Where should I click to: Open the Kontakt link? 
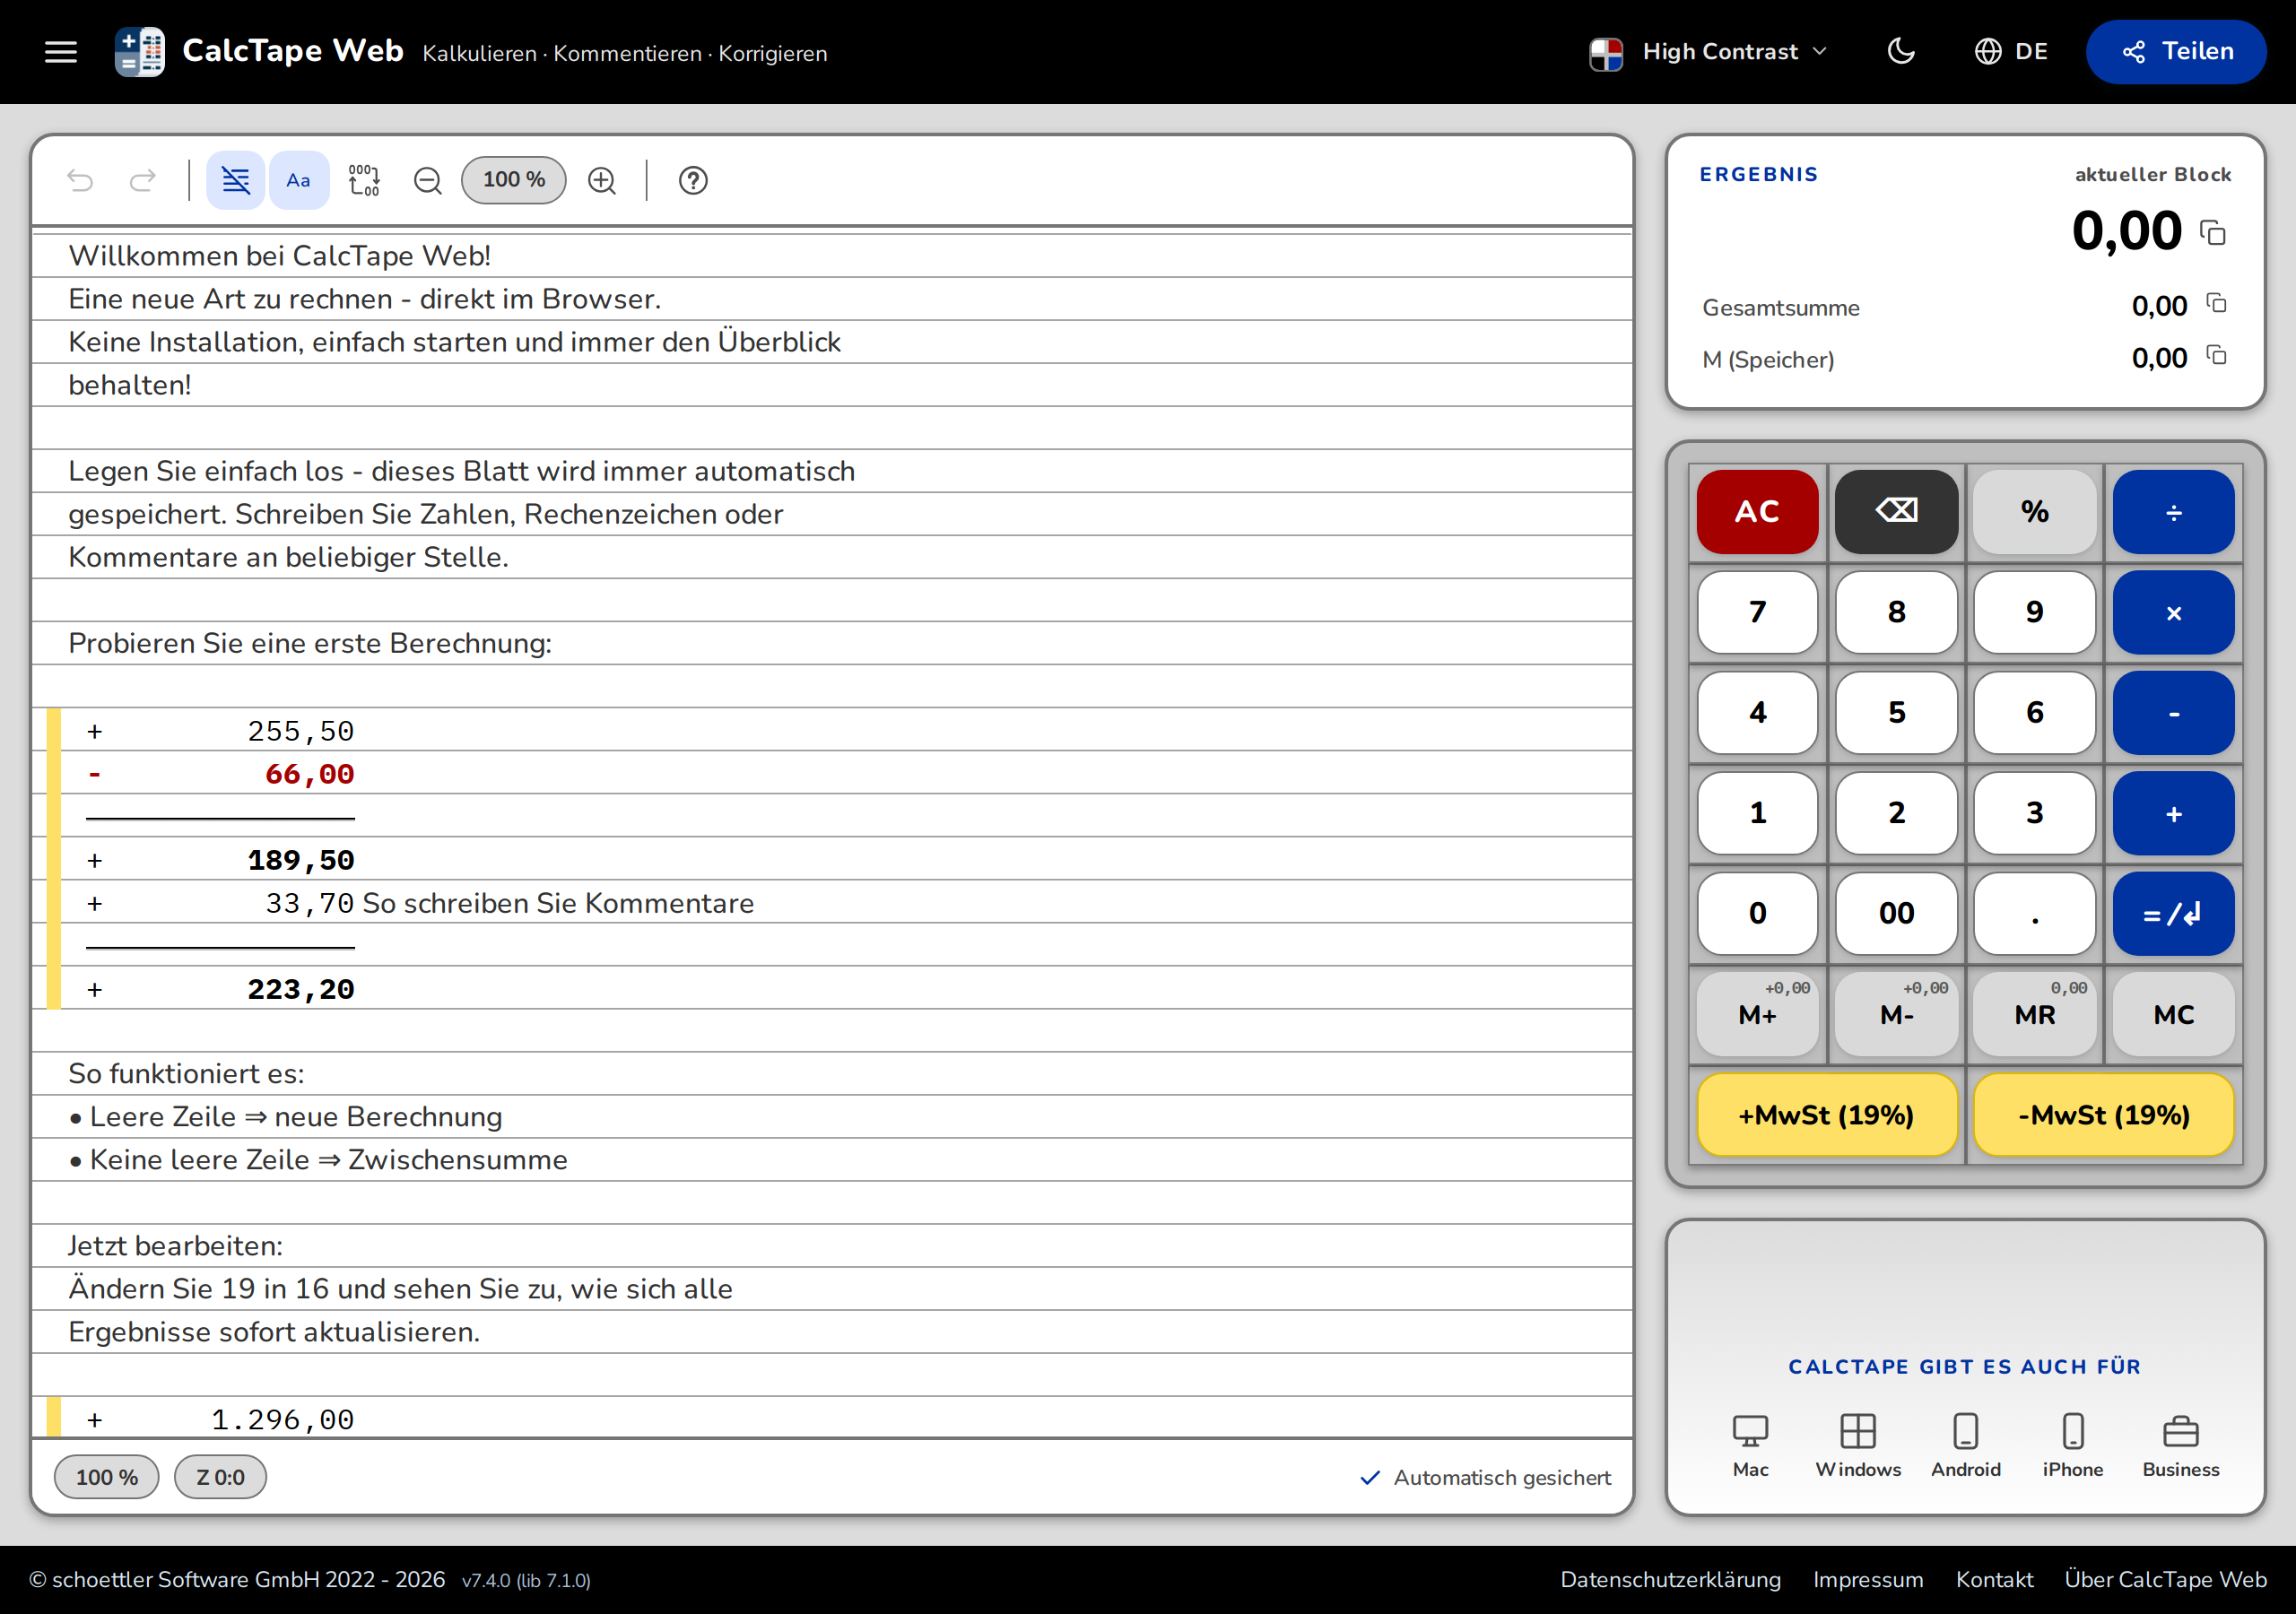coord(1994,1579)
